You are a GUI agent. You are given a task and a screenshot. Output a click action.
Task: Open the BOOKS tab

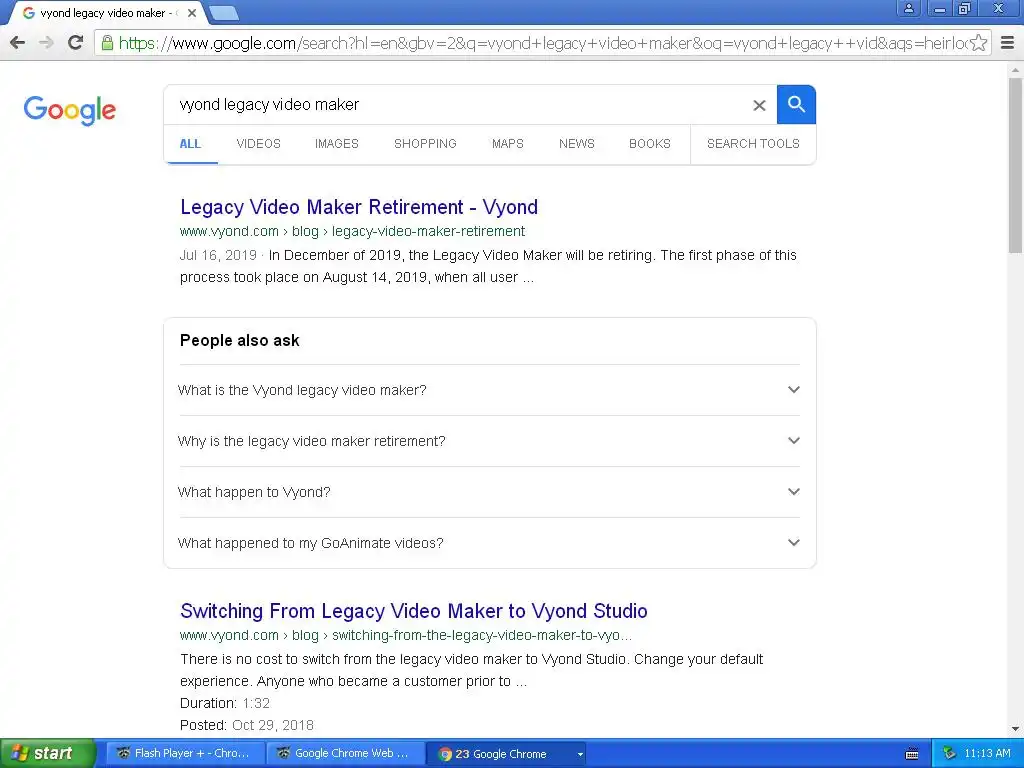pyautogui.click(x=650, y=144)
